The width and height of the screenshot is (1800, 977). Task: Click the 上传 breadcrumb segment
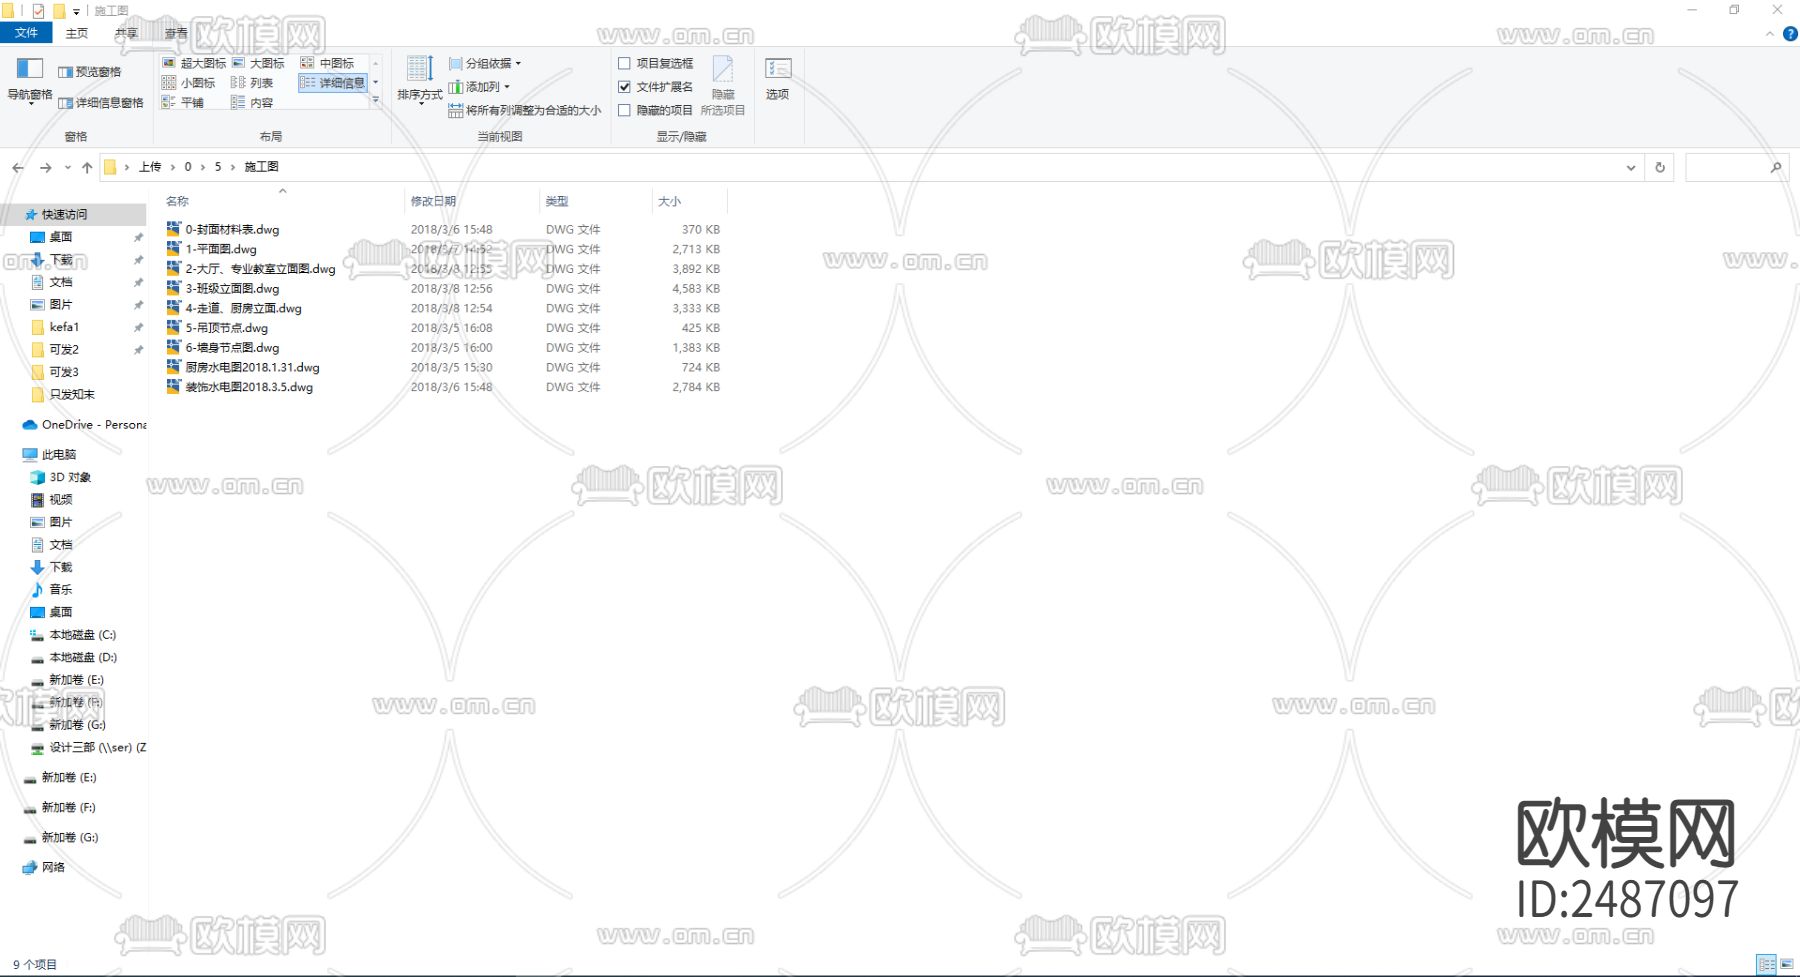[x=150, y=167]
